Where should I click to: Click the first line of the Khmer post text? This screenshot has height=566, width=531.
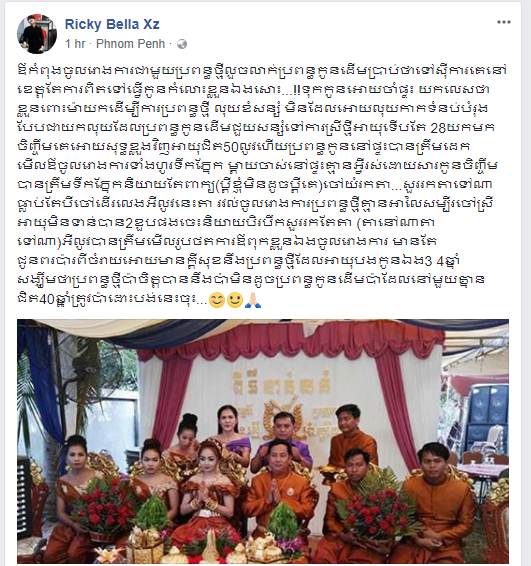click(x=262, y=69)
